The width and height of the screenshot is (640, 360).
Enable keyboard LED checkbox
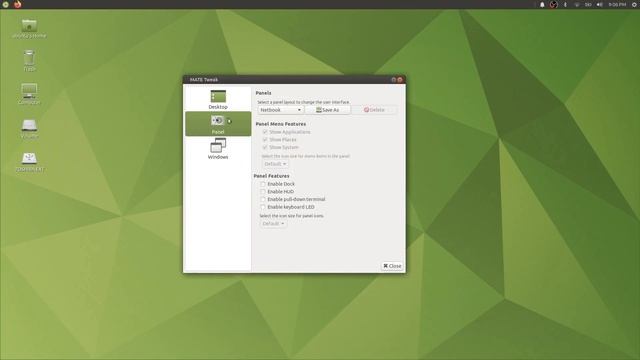pyautogui.click(x=263, y=207)
